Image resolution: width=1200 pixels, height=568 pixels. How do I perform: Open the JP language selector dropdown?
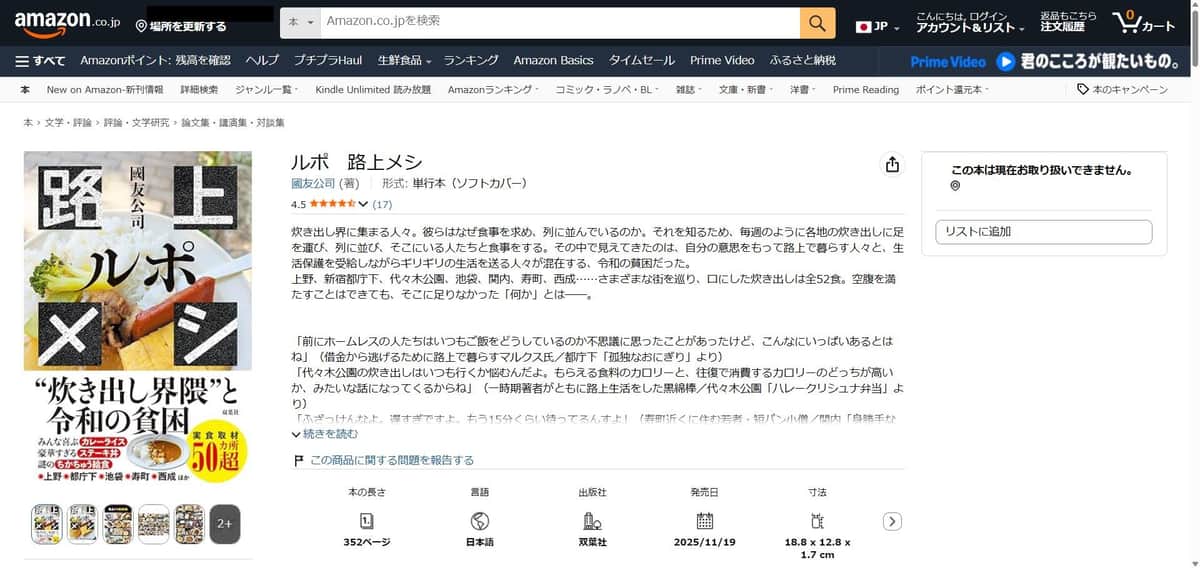878,26
